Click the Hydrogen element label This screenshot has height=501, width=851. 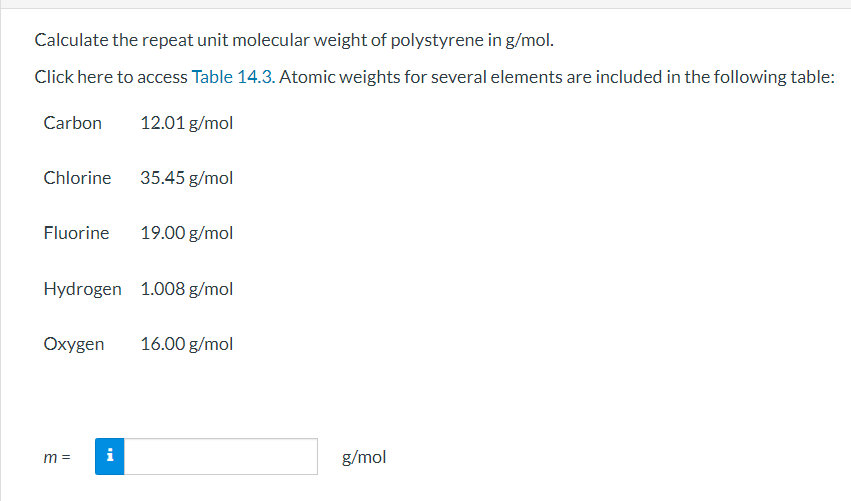[82, 289]
